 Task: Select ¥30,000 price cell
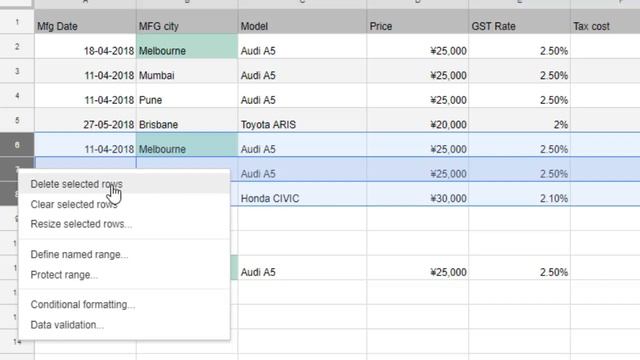[418, 194]
